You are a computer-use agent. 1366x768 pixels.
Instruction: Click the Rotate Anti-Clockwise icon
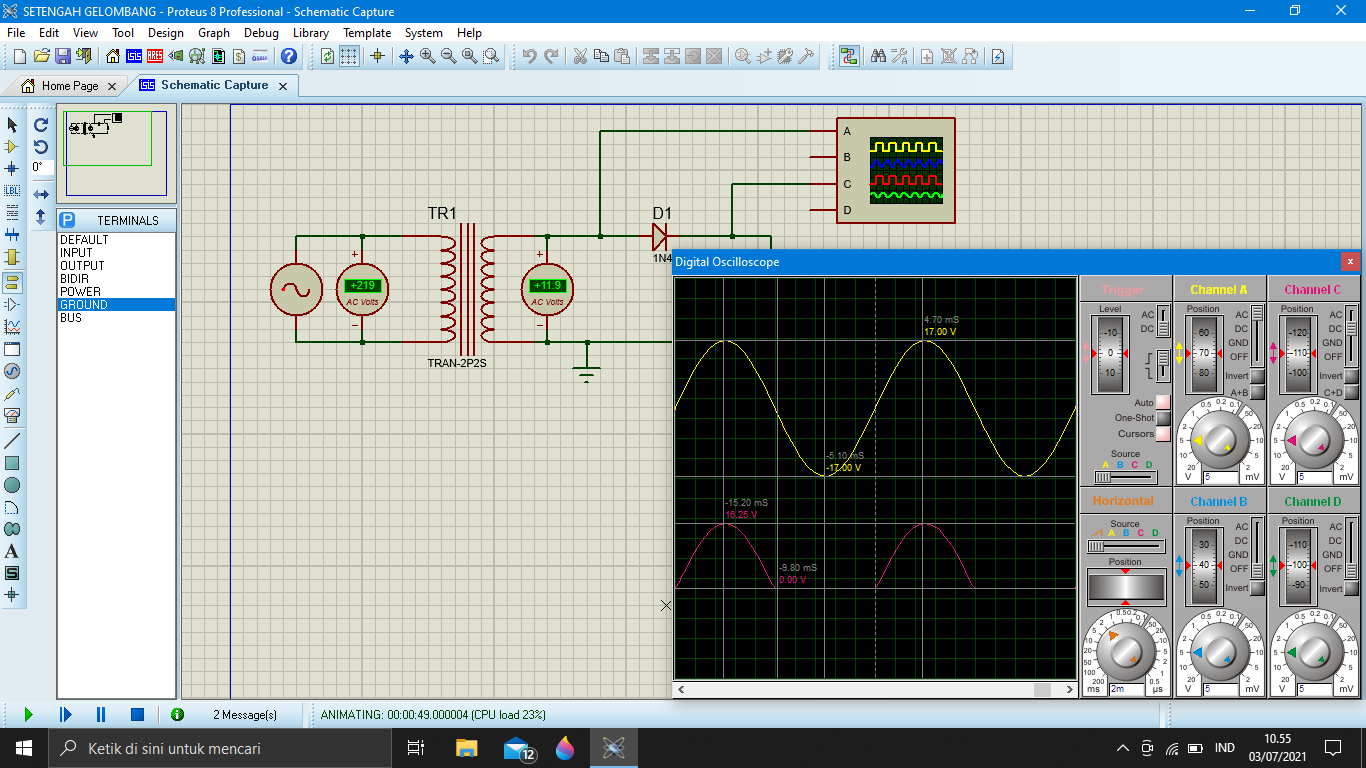click(x=41, y=146)
